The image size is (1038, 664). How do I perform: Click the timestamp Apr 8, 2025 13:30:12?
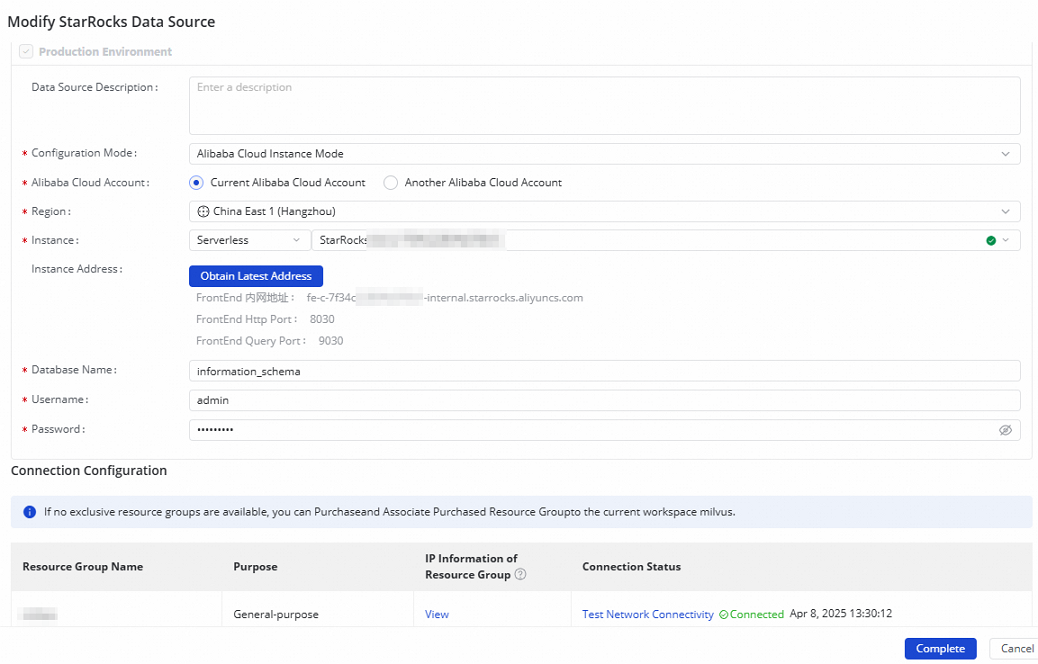pyautogui.click(x=841, y=614)
